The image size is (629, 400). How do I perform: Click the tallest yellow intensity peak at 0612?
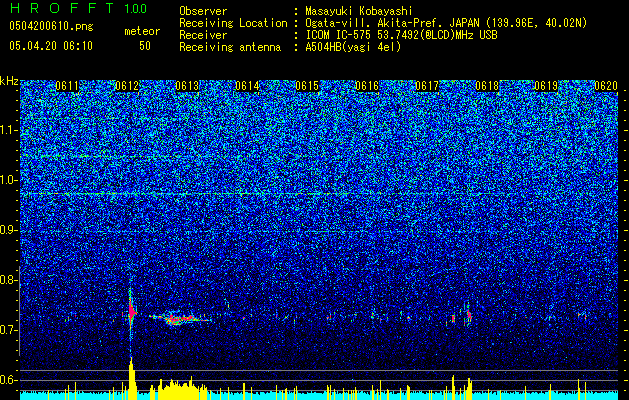pos(132,378)
